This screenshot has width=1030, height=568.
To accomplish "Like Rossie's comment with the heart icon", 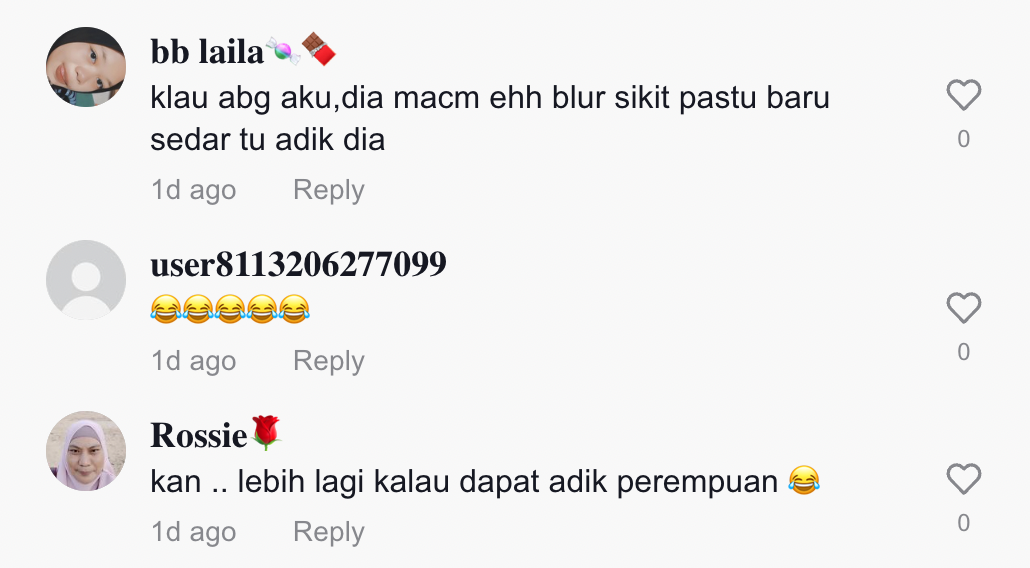I will pos(963,479).
